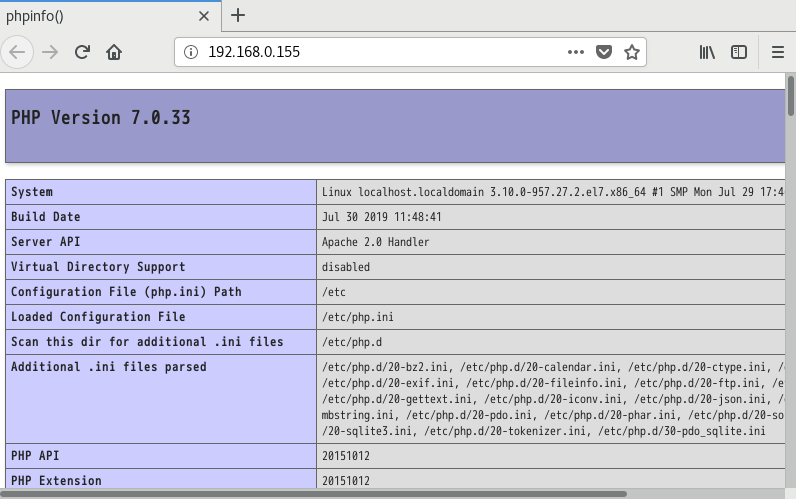
Task: Click the horizontal scrollbar thumb at the bottom
Action: 313,494
